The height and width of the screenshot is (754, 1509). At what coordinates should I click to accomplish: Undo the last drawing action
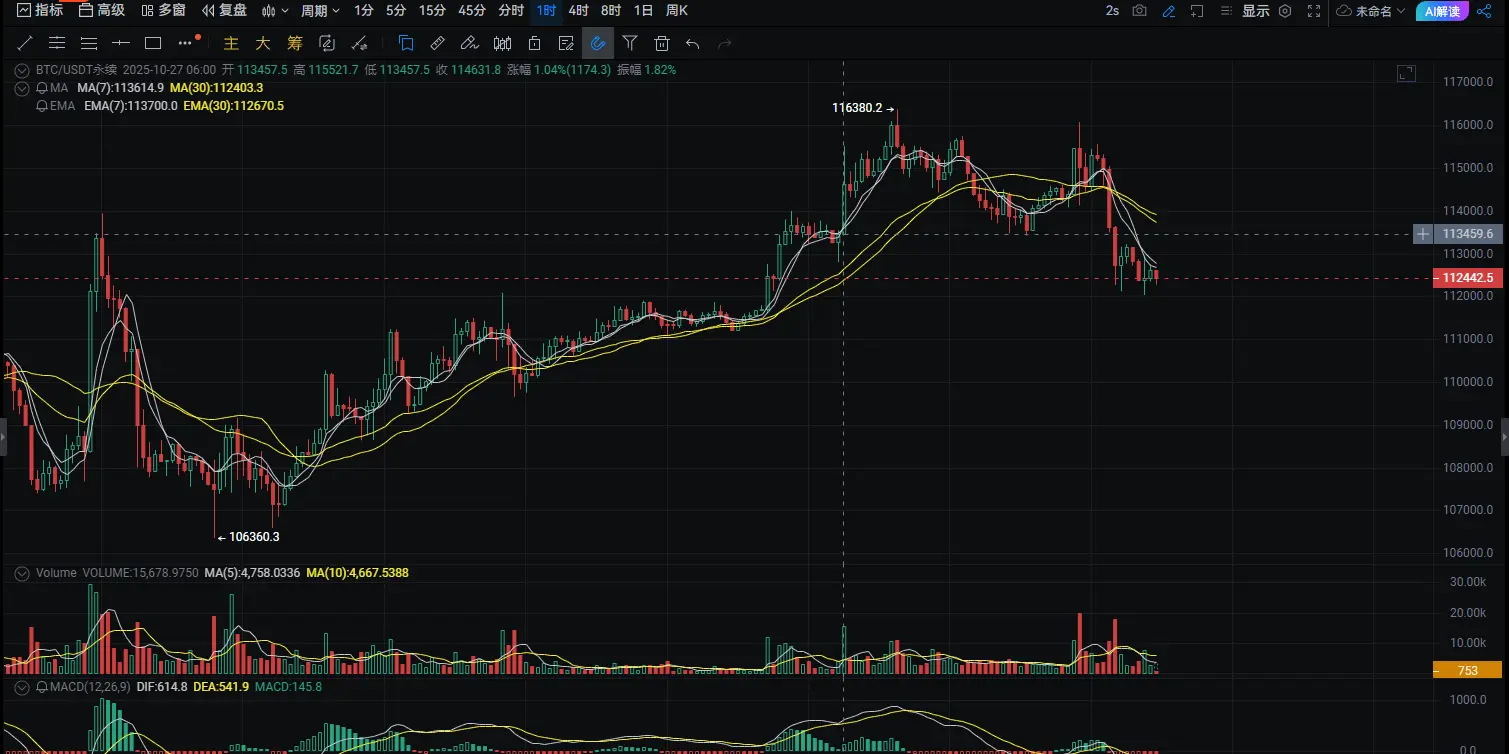click(x=693, y=43)
